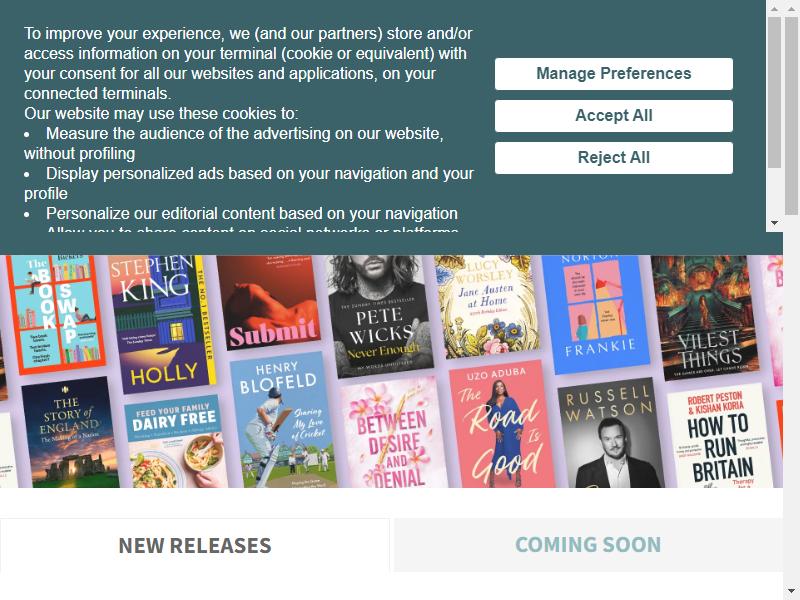
Task: Open The Story of England cover
Action: (70, 433)
